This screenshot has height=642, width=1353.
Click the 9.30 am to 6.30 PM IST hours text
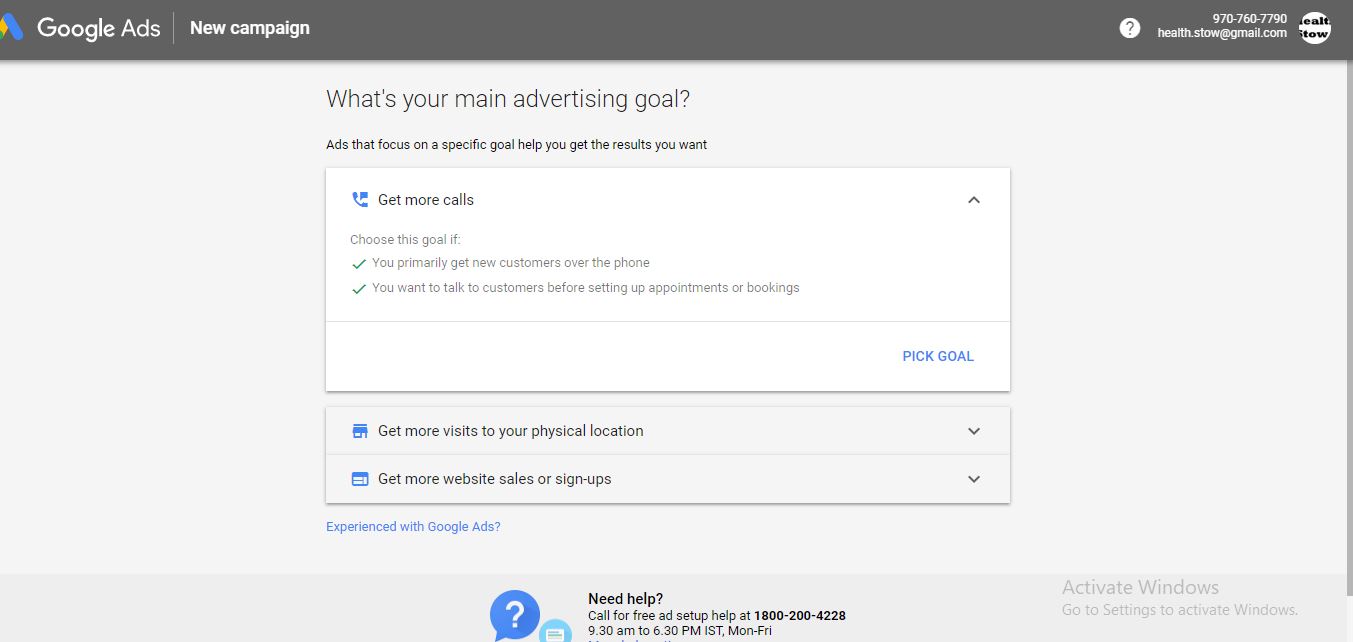pos(680,631)
